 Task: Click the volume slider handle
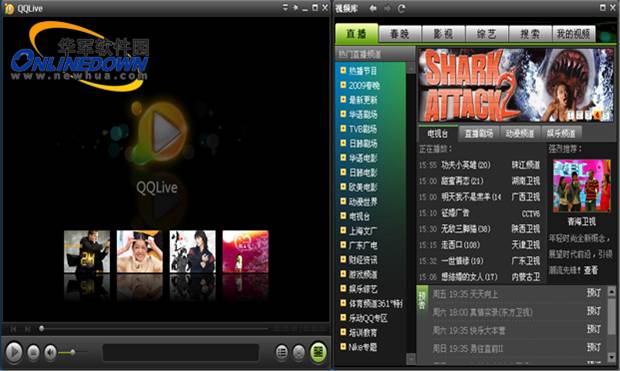pyautogui.click(x=72, y=352)
